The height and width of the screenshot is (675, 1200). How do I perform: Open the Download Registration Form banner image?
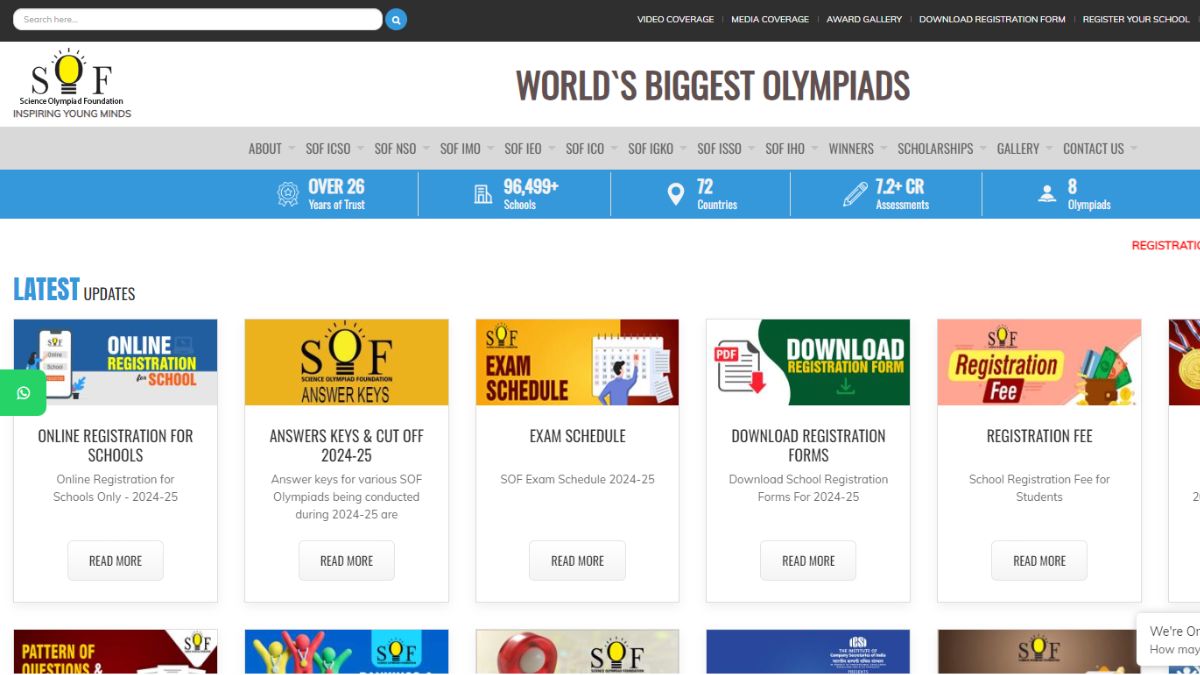pyautogui.click(x=808, y=362)
